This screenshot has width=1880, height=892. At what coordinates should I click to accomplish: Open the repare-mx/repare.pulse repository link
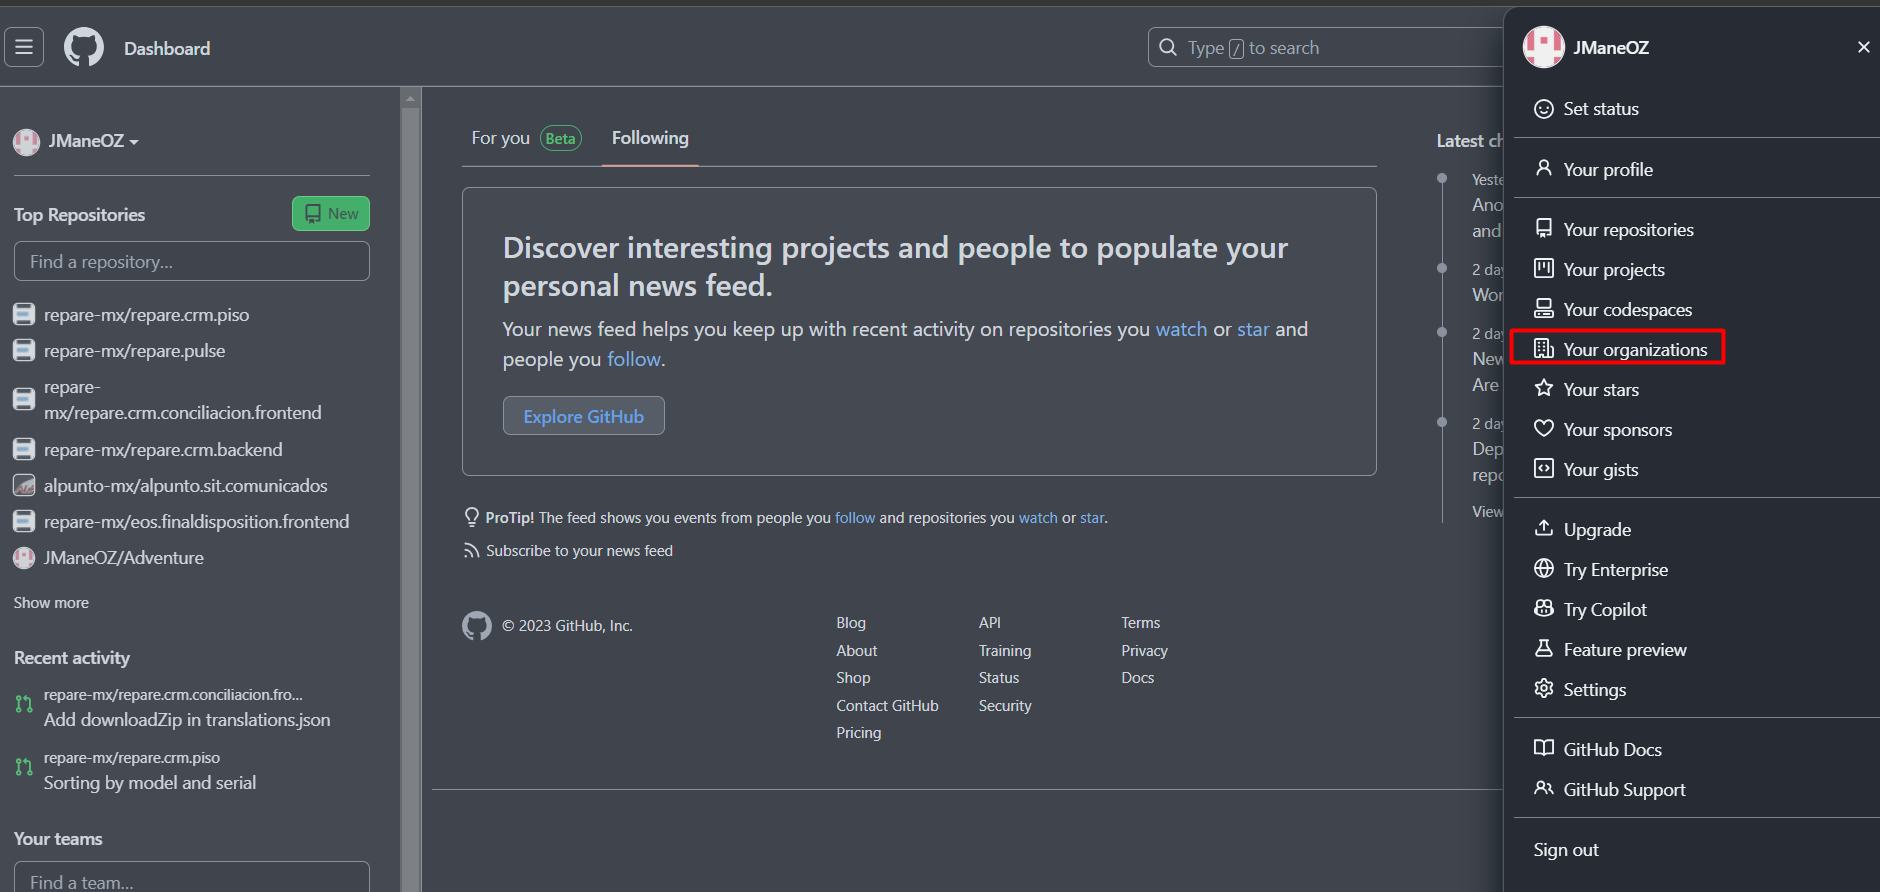tap(134, 351)
